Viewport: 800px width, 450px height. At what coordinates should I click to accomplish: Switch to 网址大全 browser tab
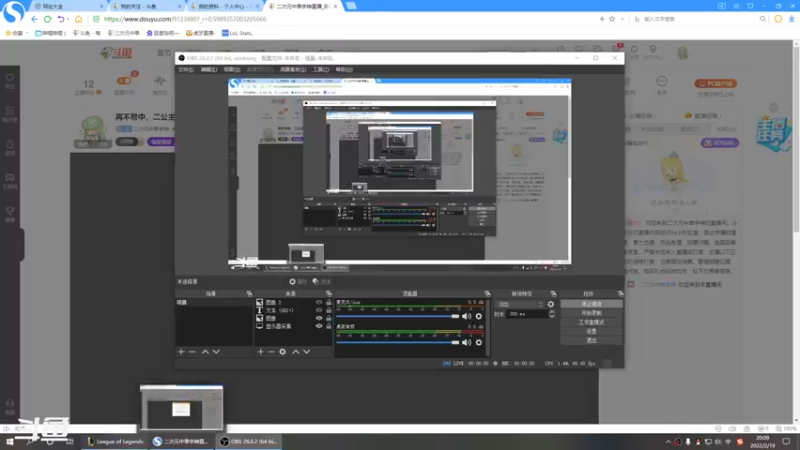tap(68, 6)
